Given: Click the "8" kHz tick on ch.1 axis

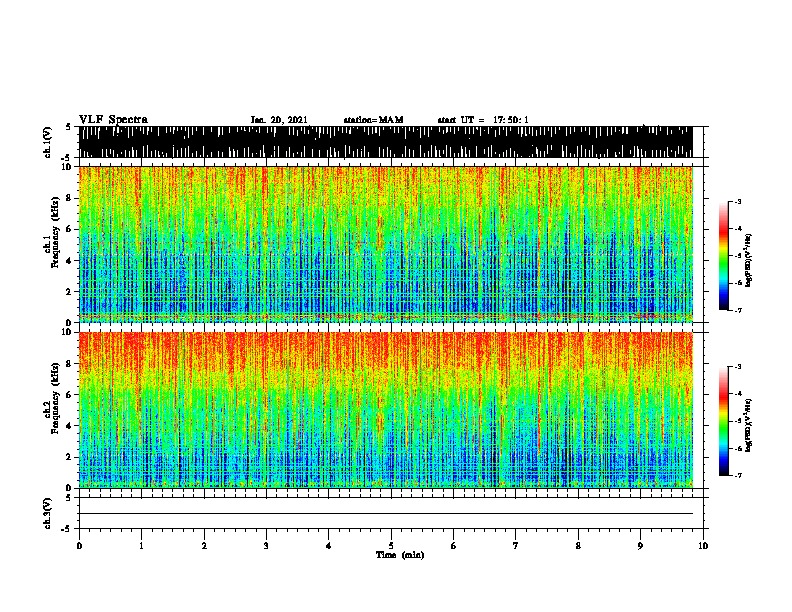Looking at the screenshot, I should coord(70,198).
